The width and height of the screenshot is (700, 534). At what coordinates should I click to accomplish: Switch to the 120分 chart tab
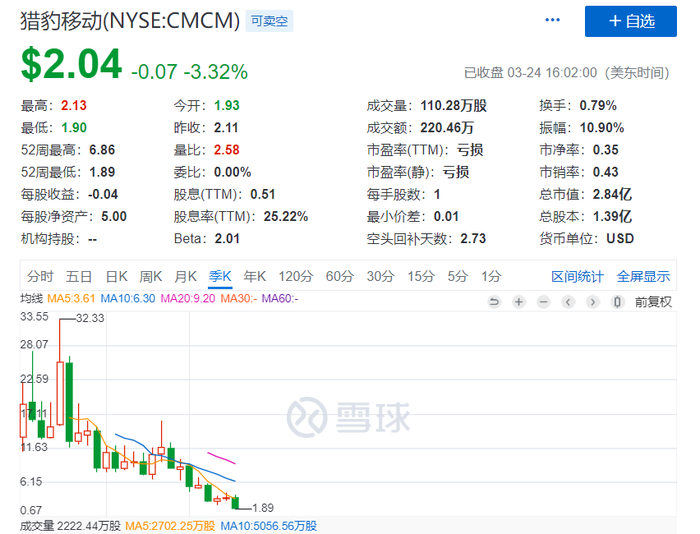coord(296,276)
